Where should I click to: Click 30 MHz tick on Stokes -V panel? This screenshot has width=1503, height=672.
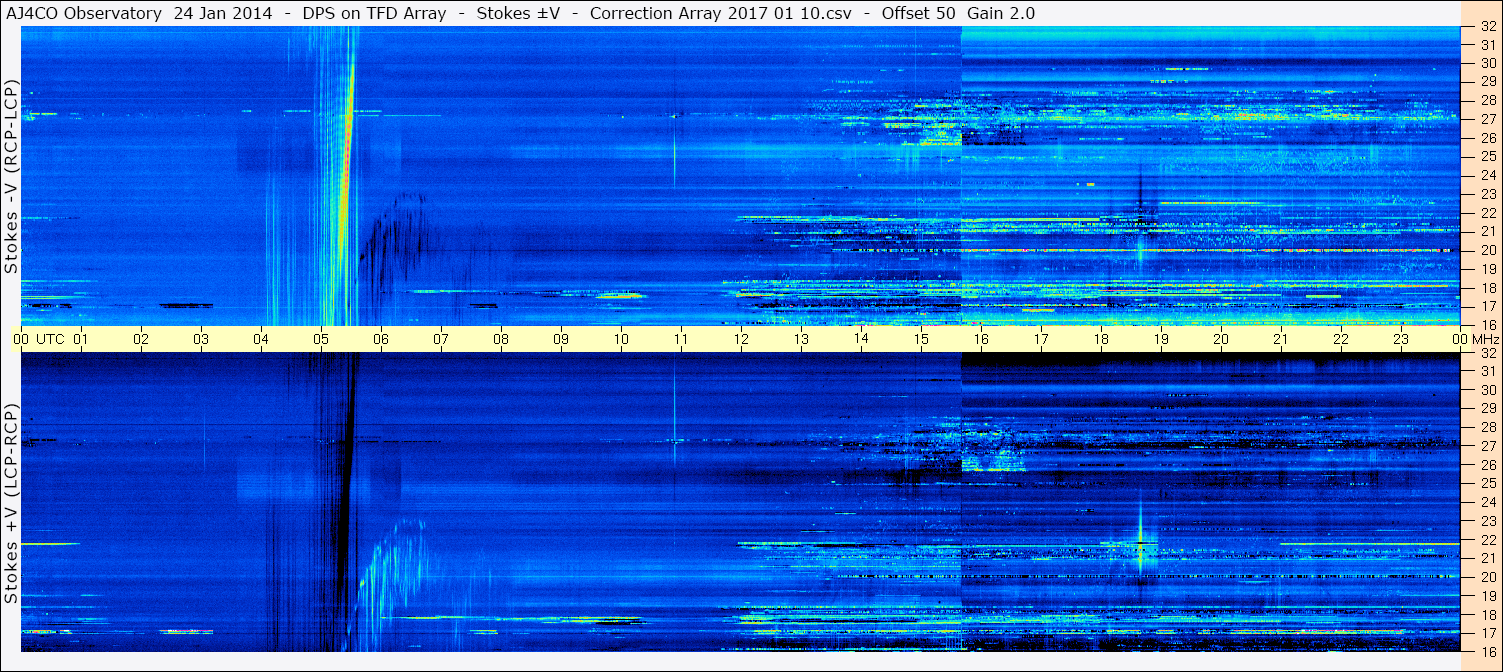(x=1487, y=63)
